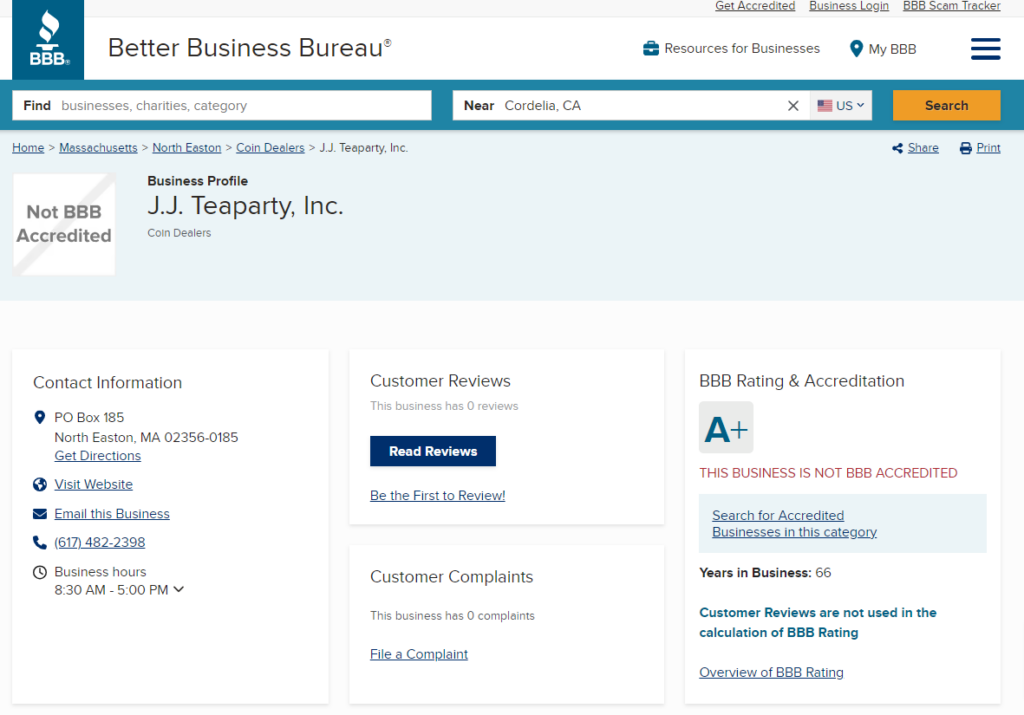Click the Read Reviews button

(433, 451)
